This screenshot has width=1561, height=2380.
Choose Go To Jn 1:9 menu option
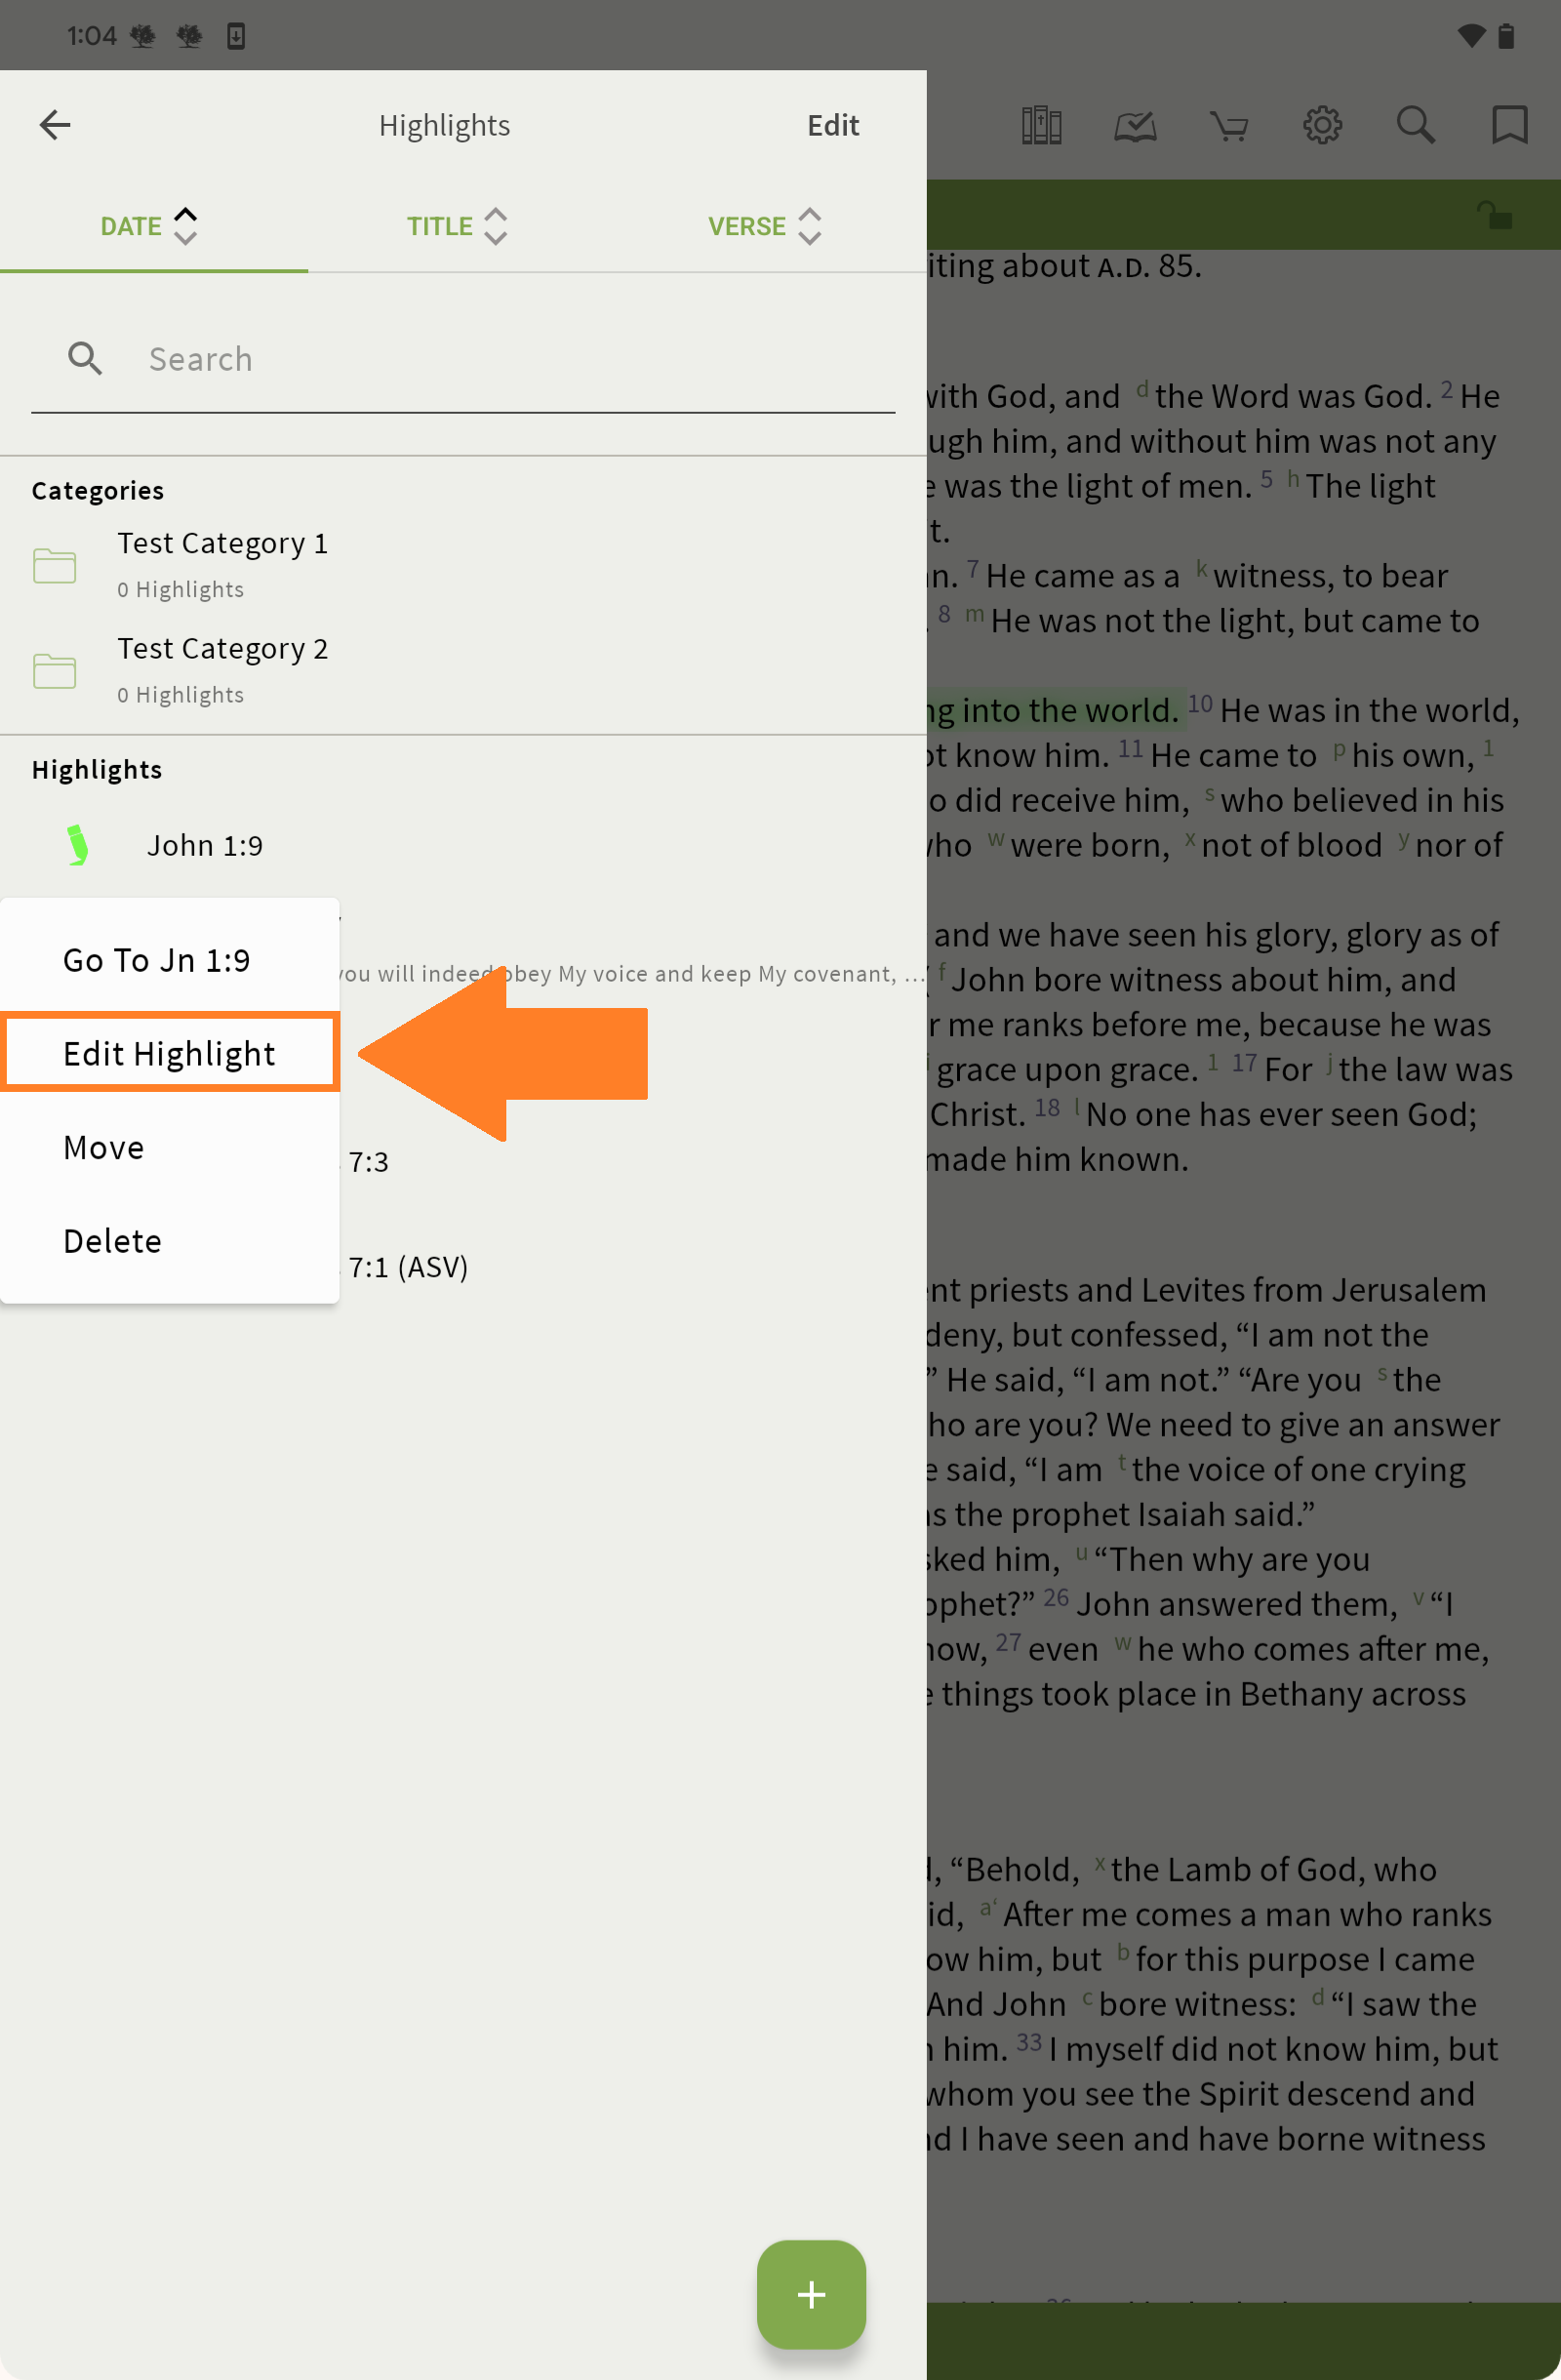pos(157,960)
